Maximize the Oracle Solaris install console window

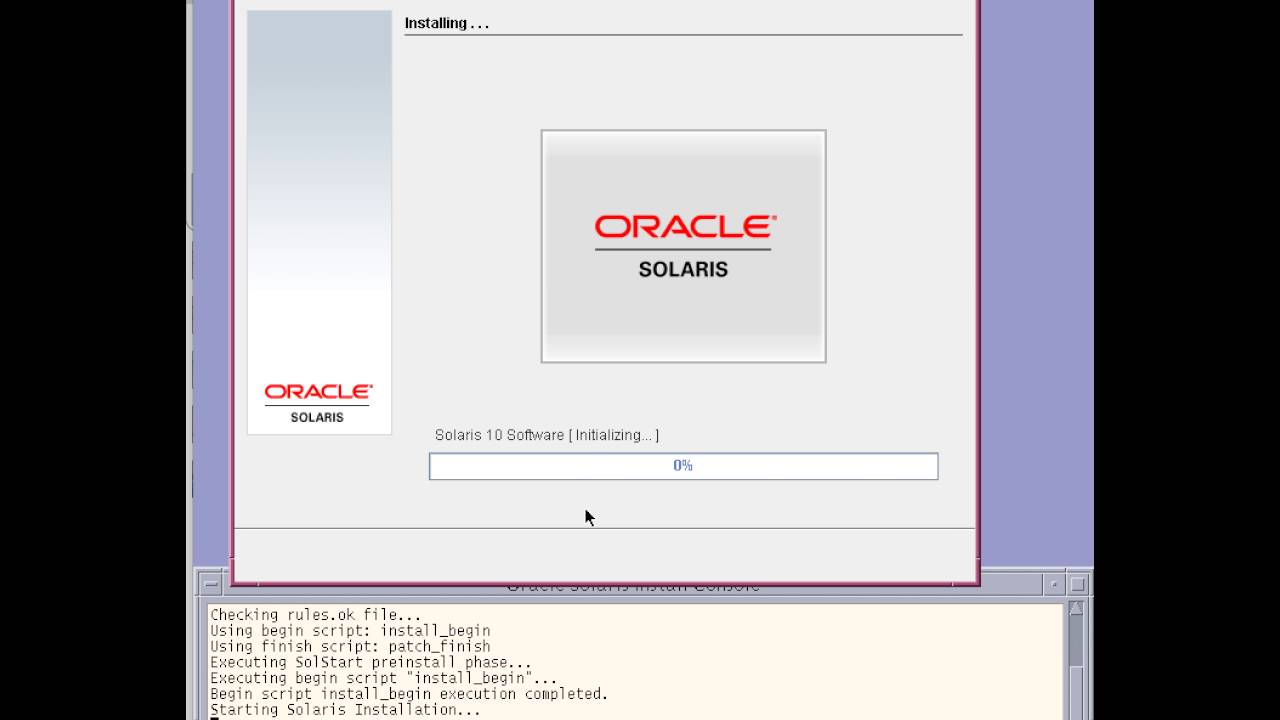[1077, 585]
